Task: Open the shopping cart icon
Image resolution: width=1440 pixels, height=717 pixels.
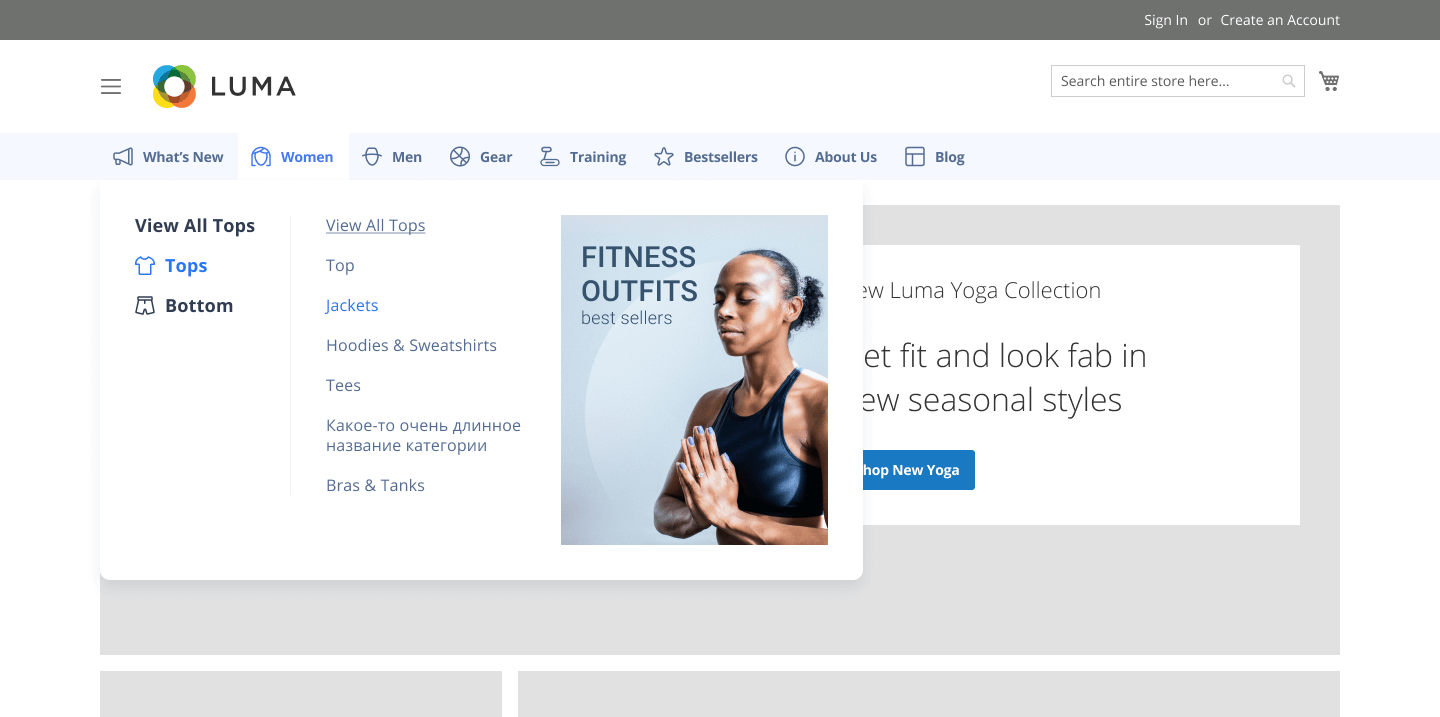Action: [1329, 81]
